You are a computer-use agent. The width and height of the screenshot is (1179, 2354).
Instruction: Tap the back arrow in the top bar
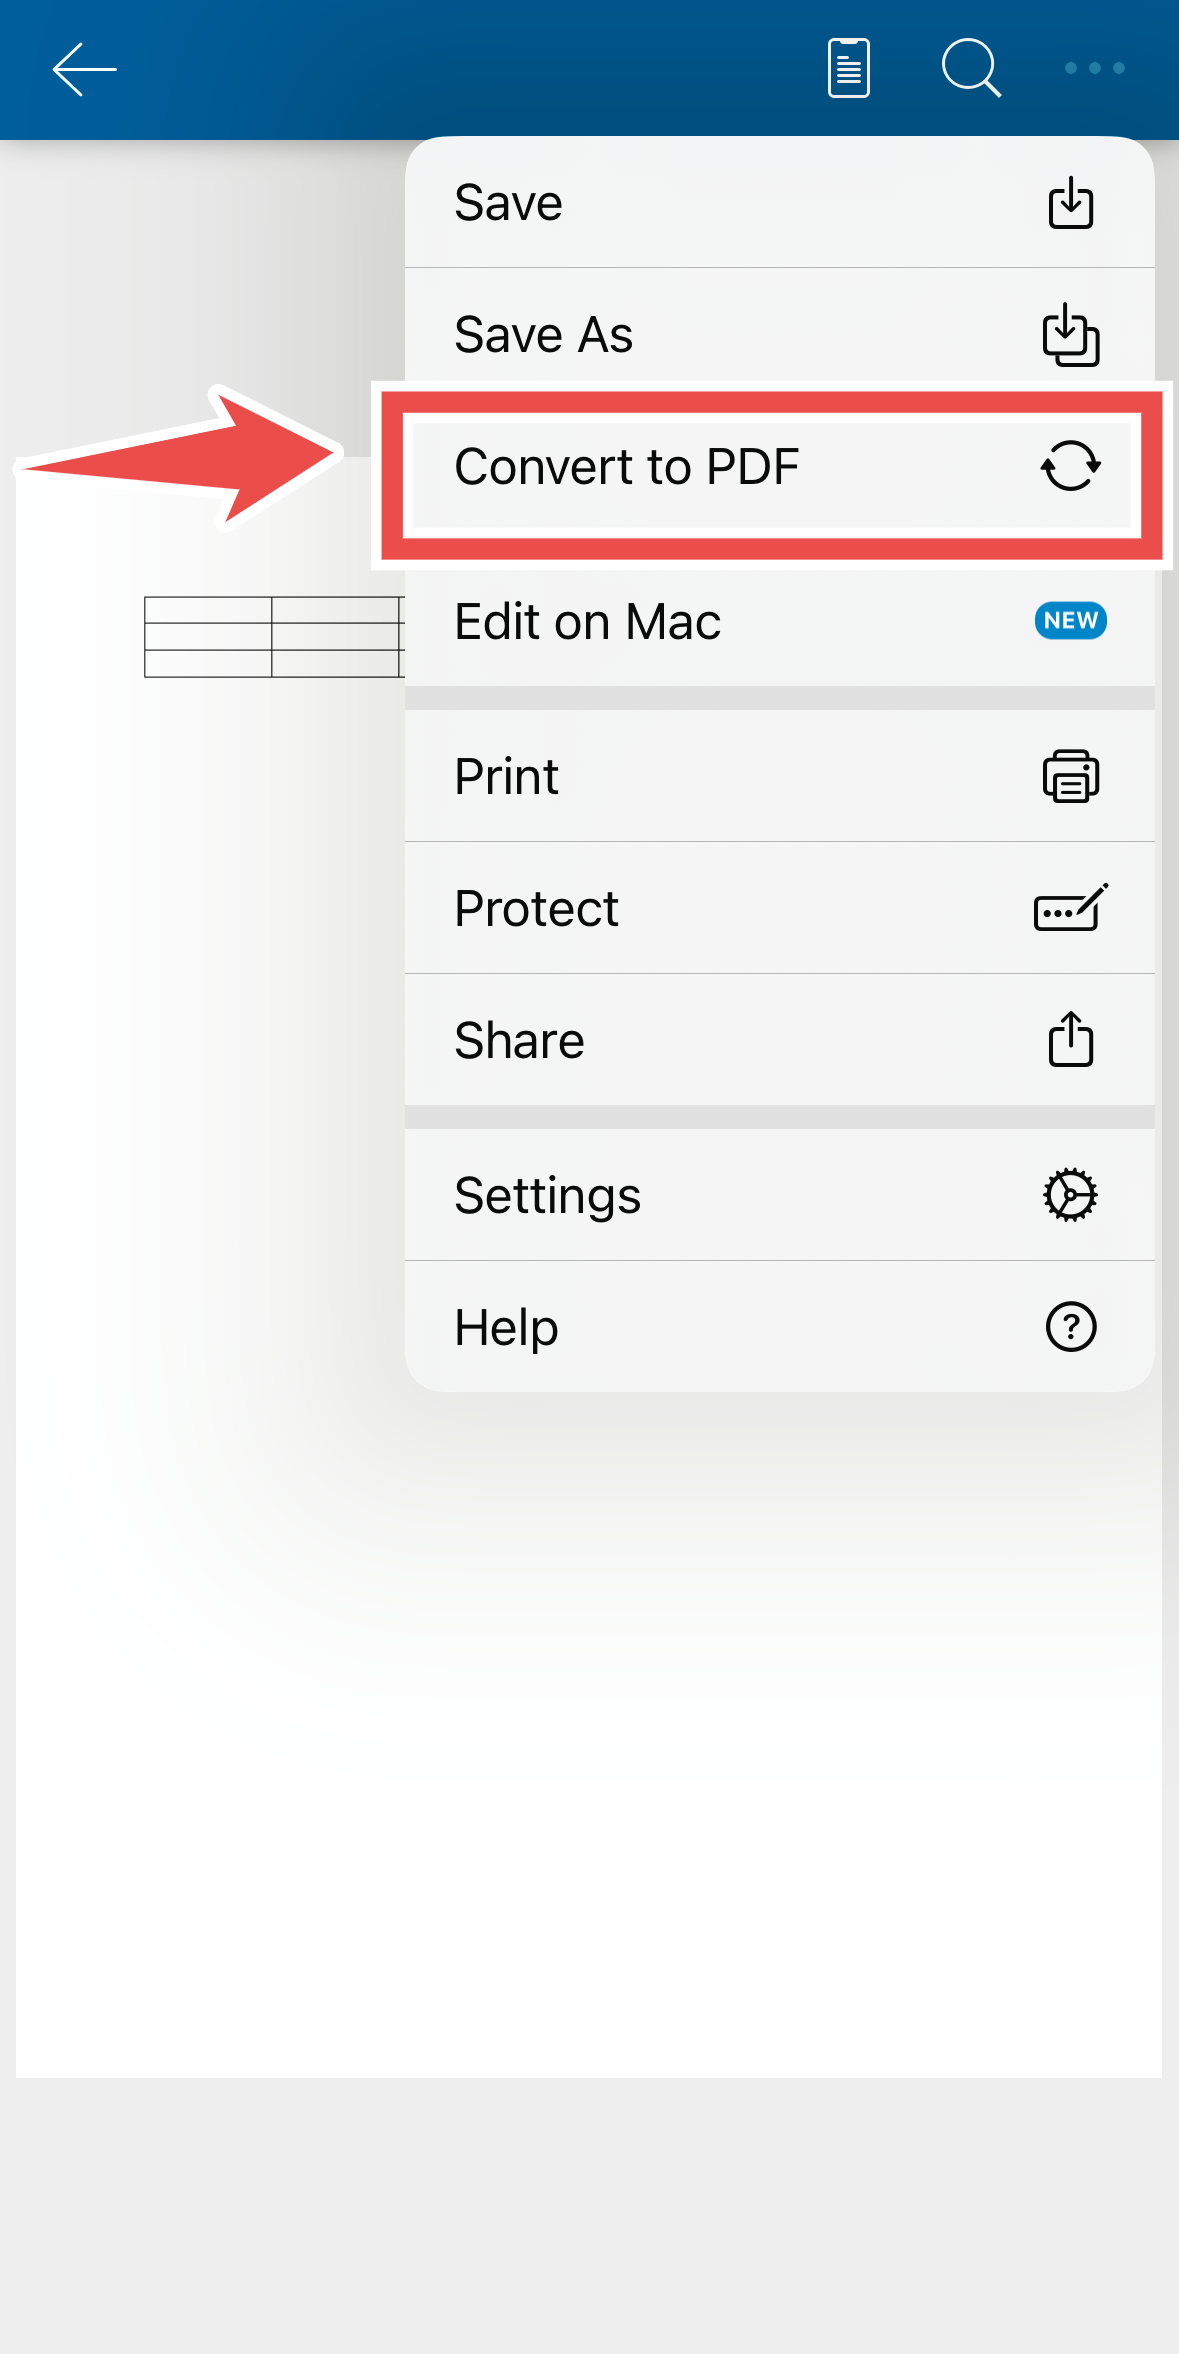click(x=84, y=69)
